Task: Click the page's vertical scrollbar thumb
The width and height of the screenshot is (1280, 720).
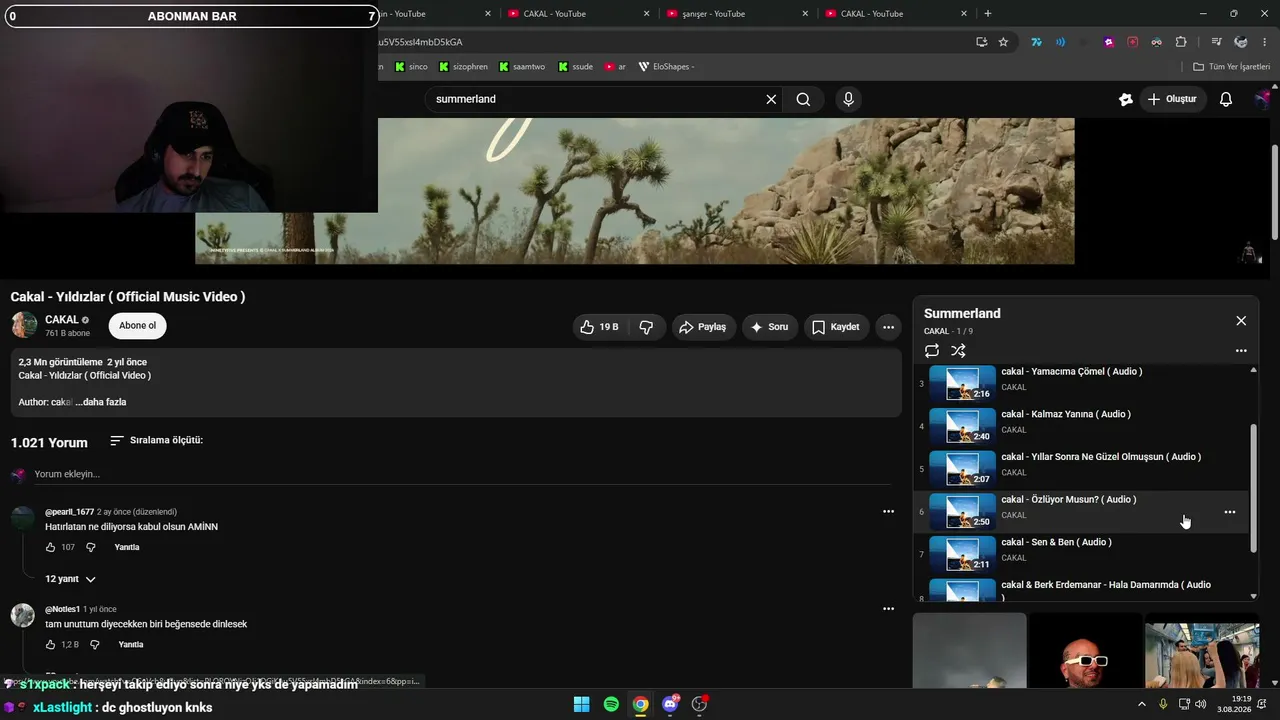Action: point(1274,190)
